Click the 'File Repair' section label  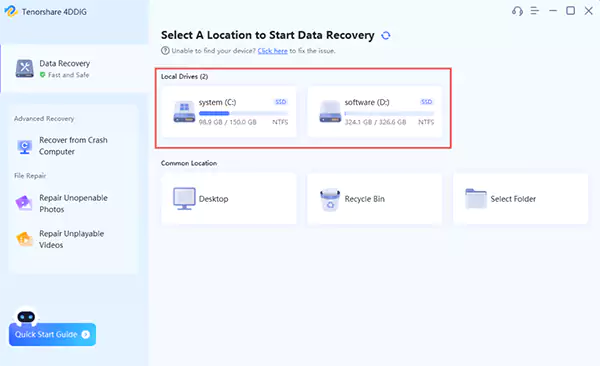(x=30, y=176)
